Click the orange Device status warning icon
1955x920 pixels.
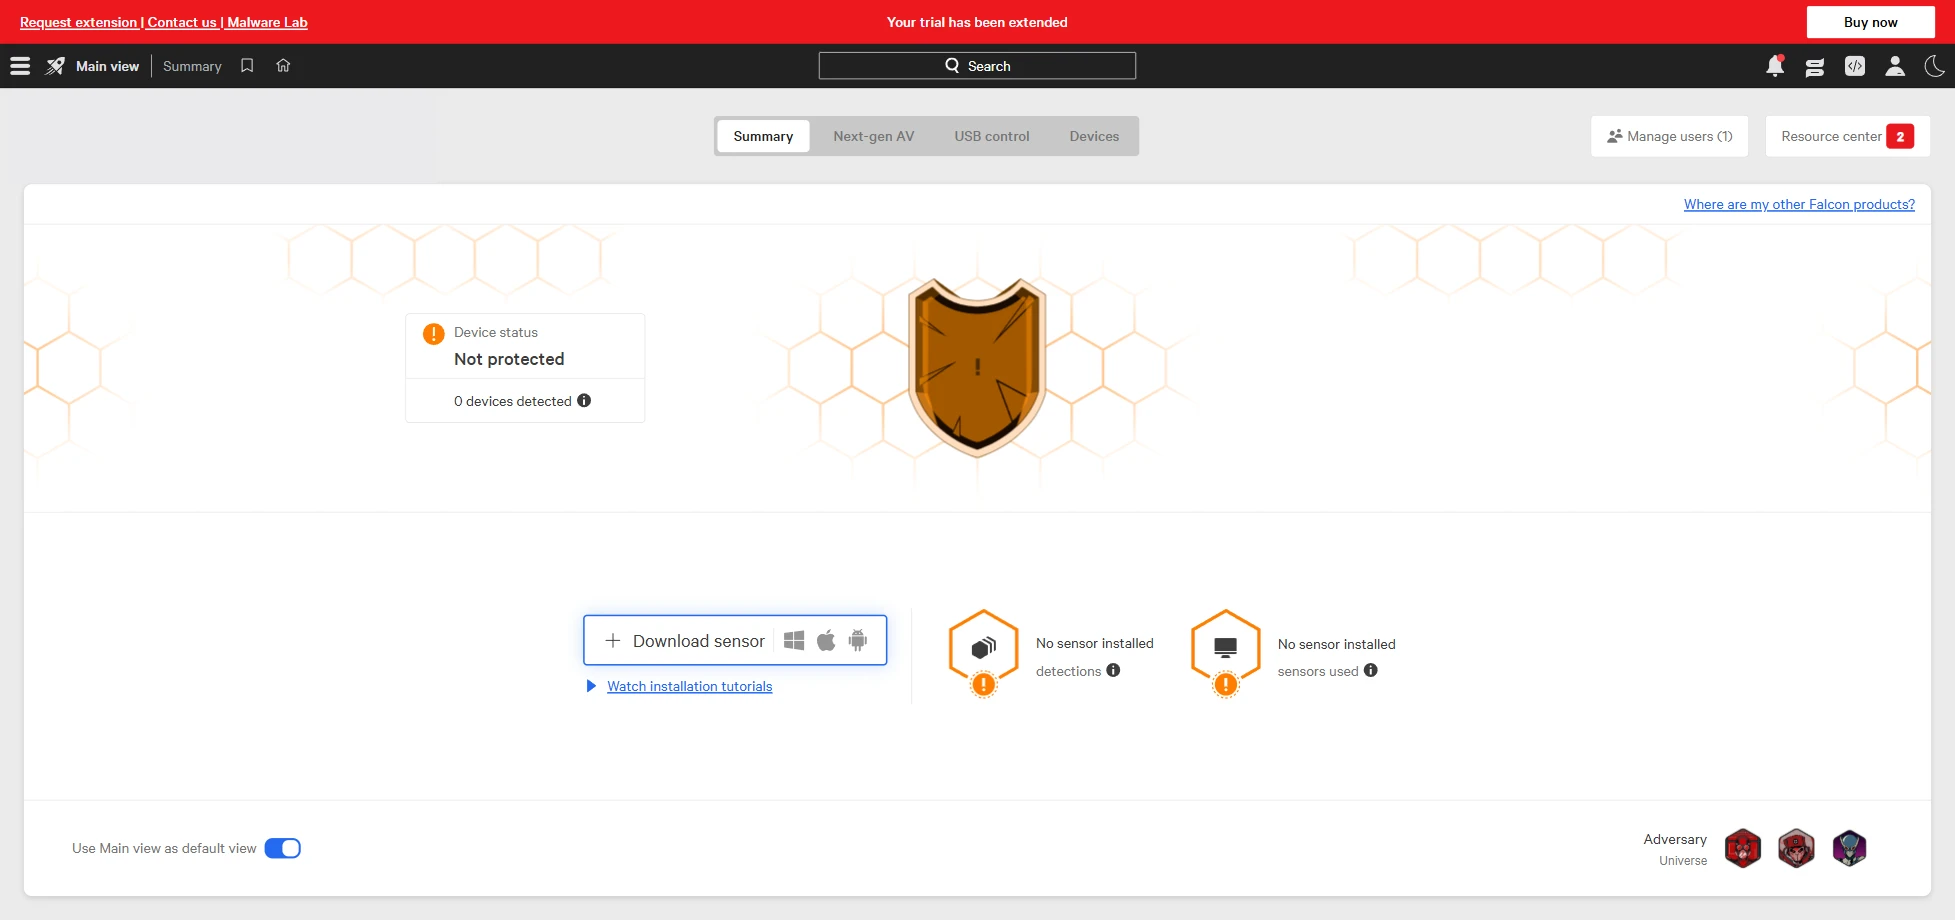click(433, 334)
